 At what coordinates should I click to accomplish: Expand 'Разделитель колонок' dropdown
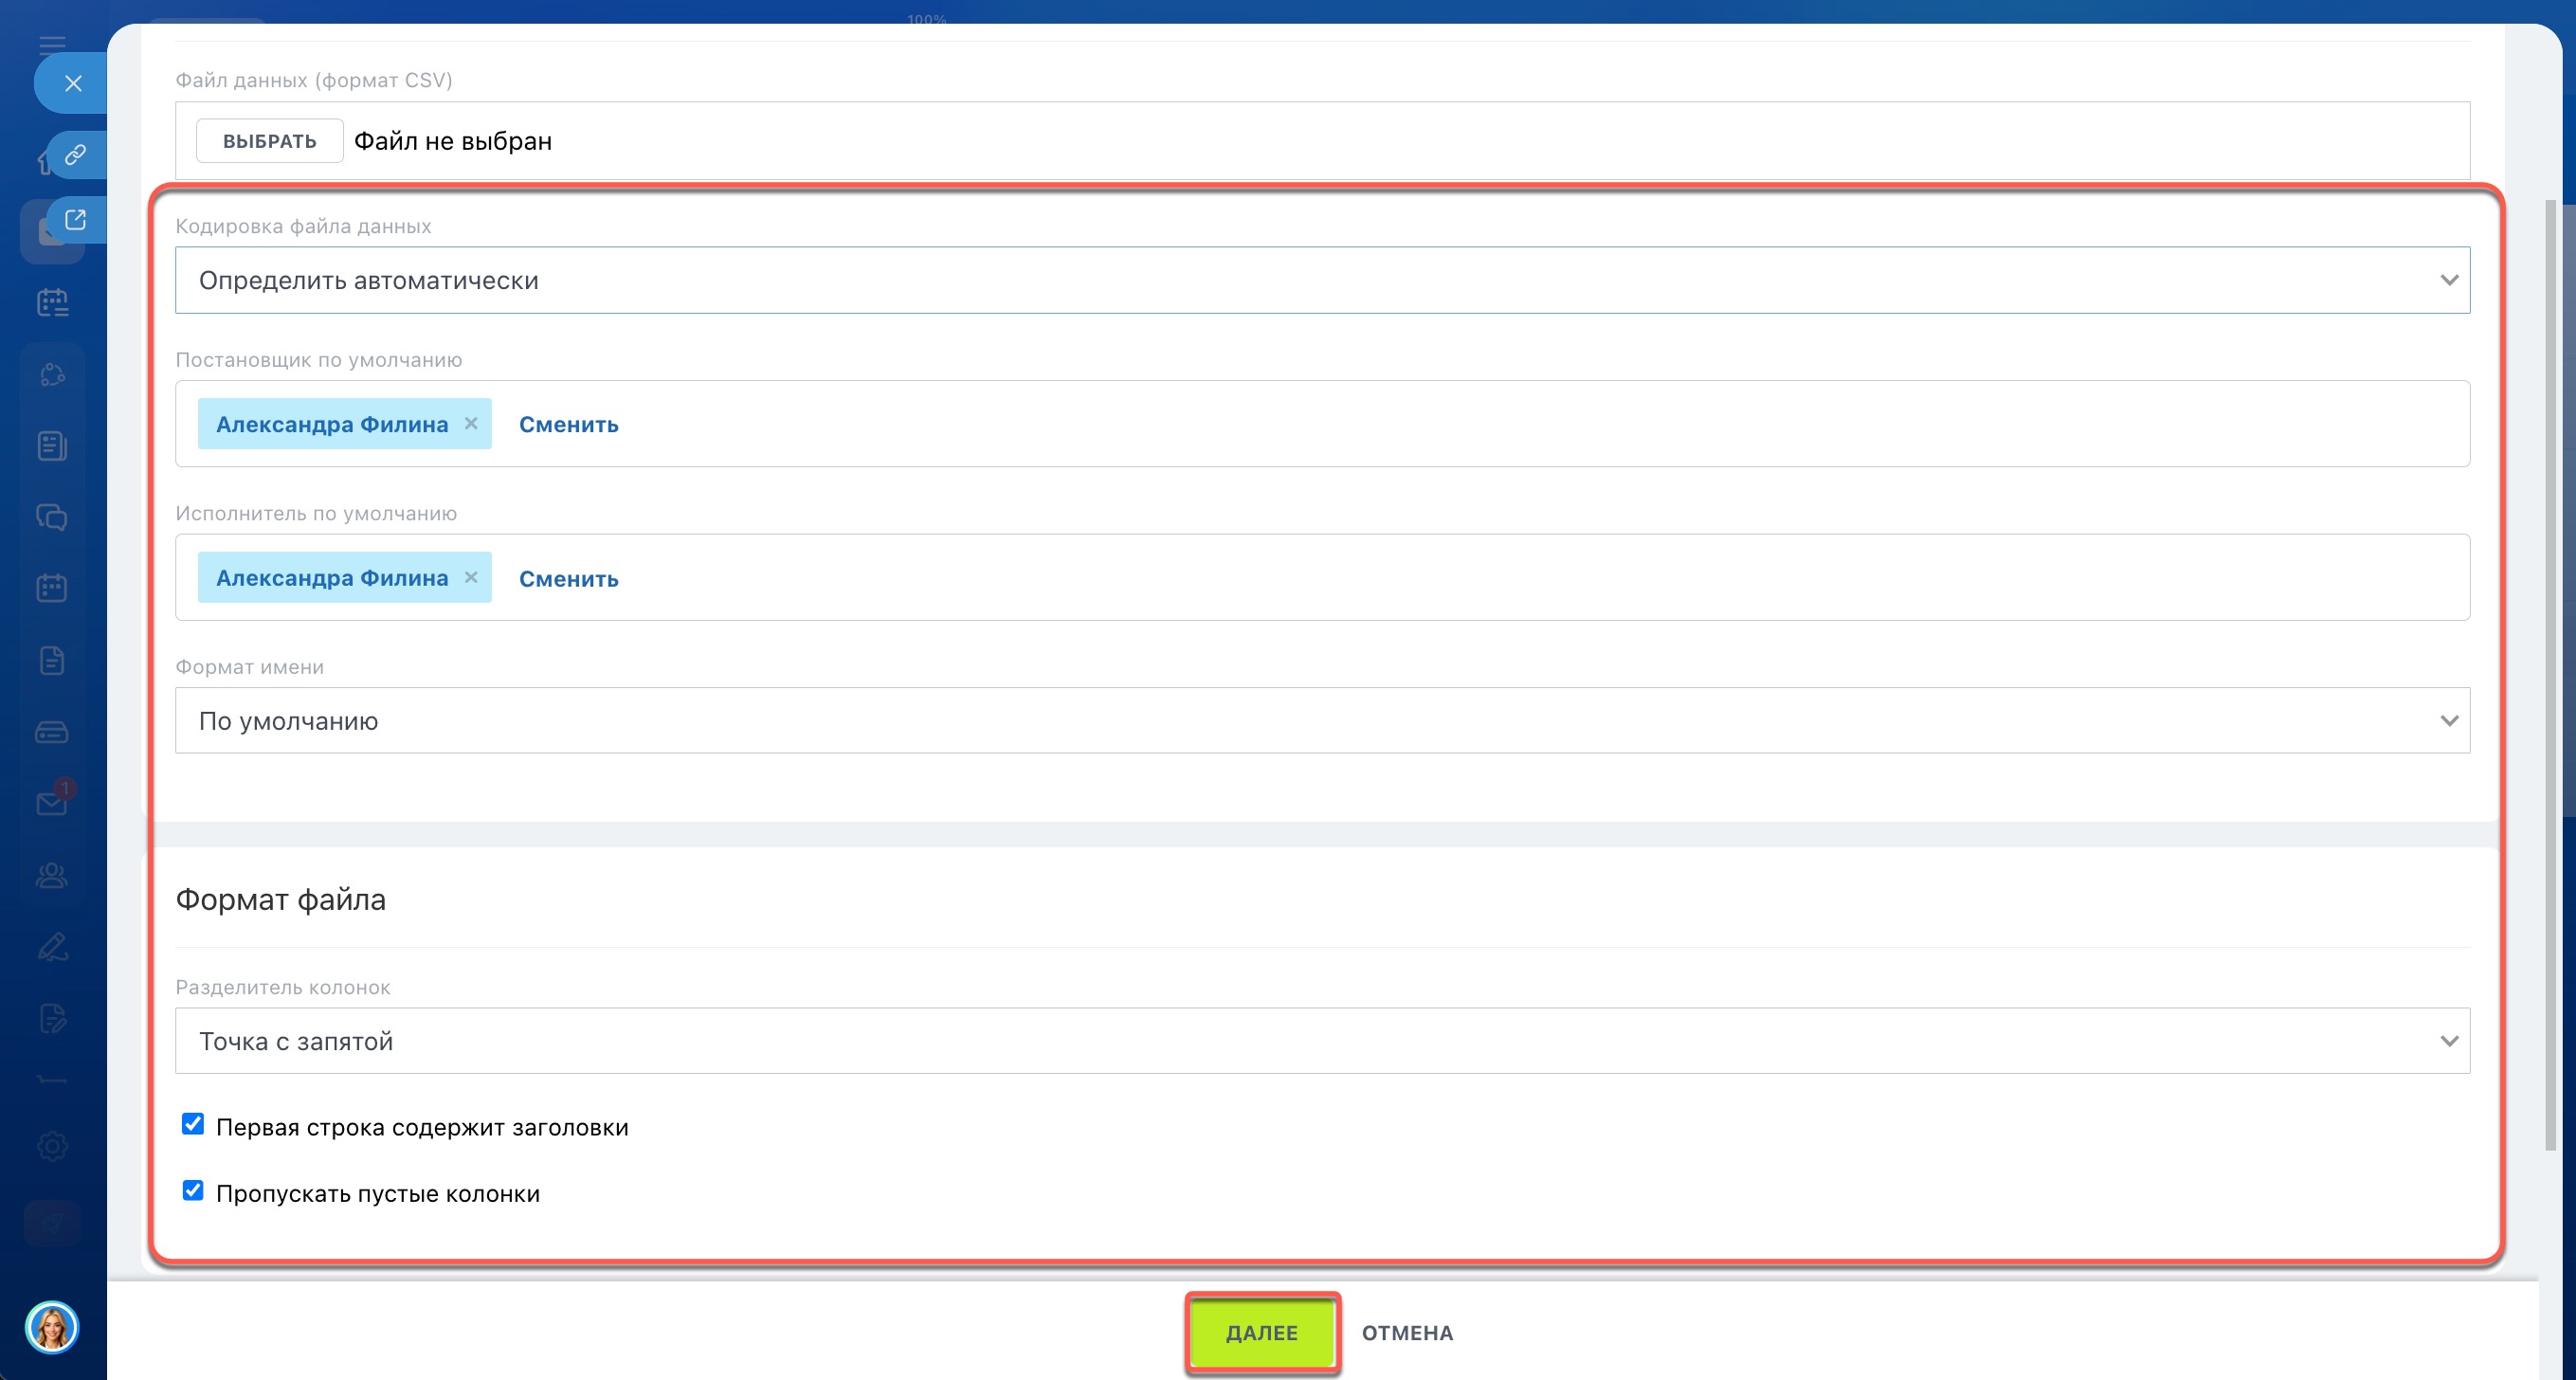(1321, 1040)
